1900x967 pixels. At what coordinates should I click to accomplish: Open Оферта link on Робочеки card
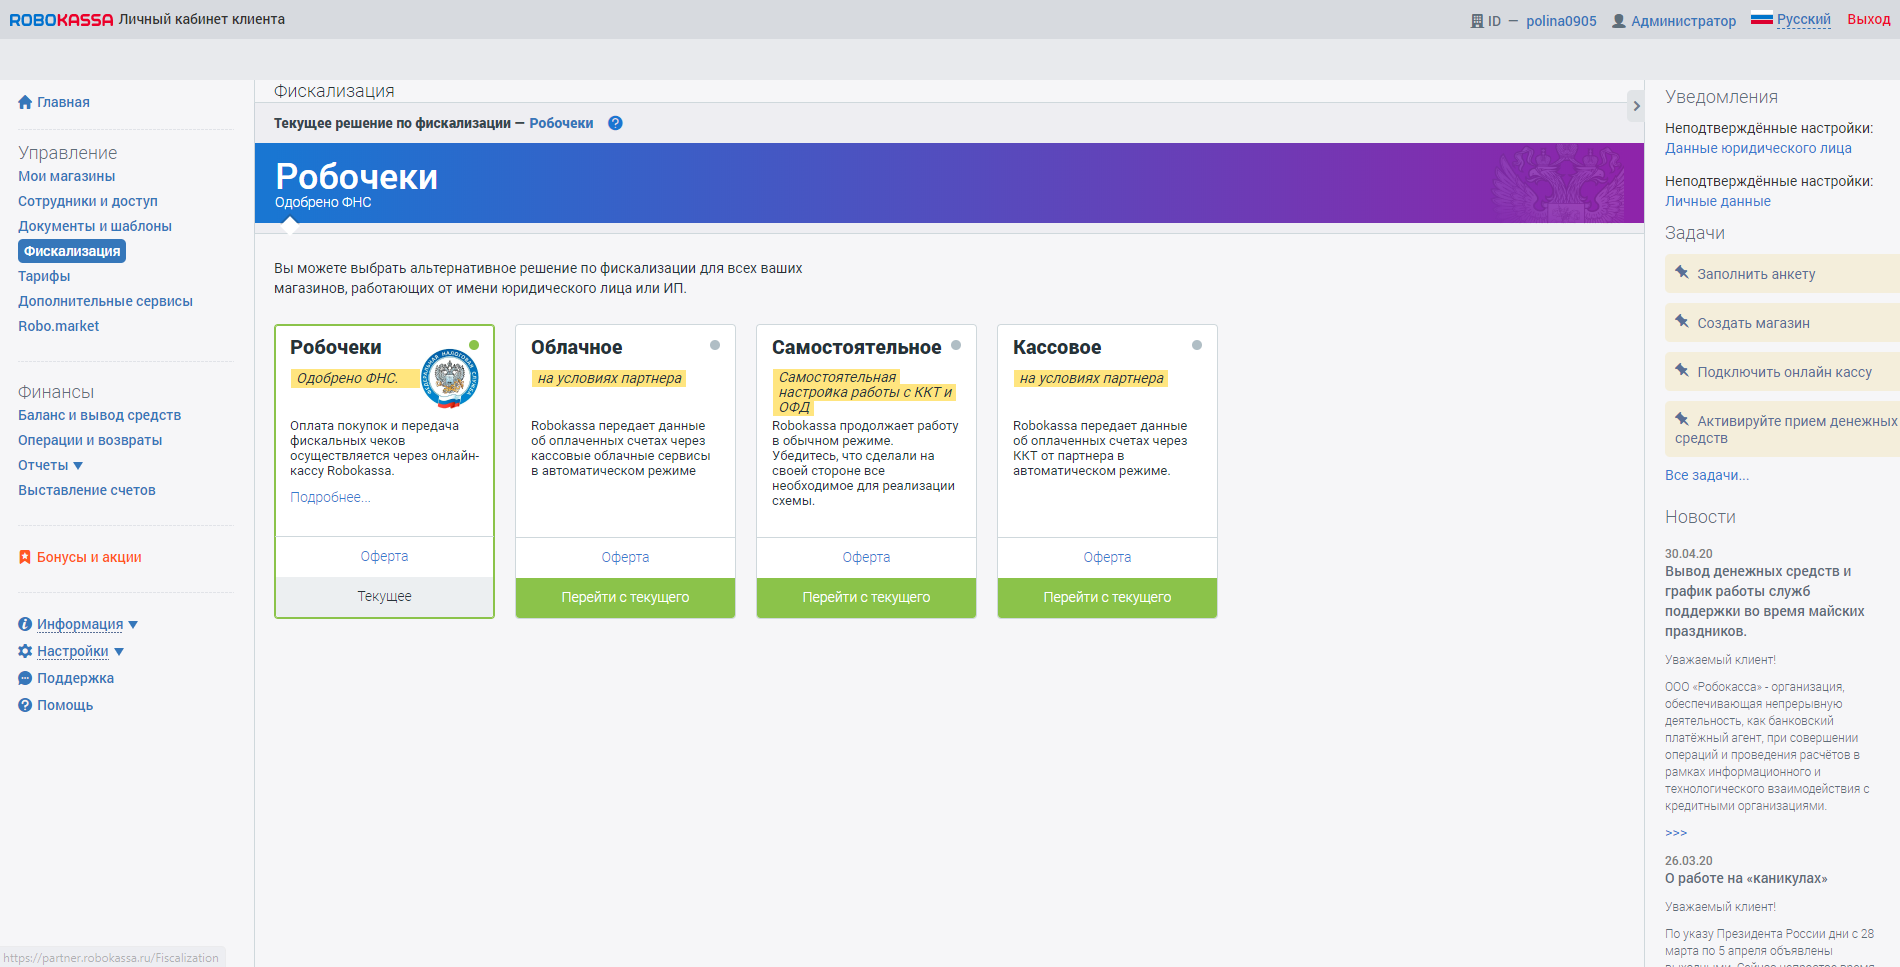click(x=384, y=556)
